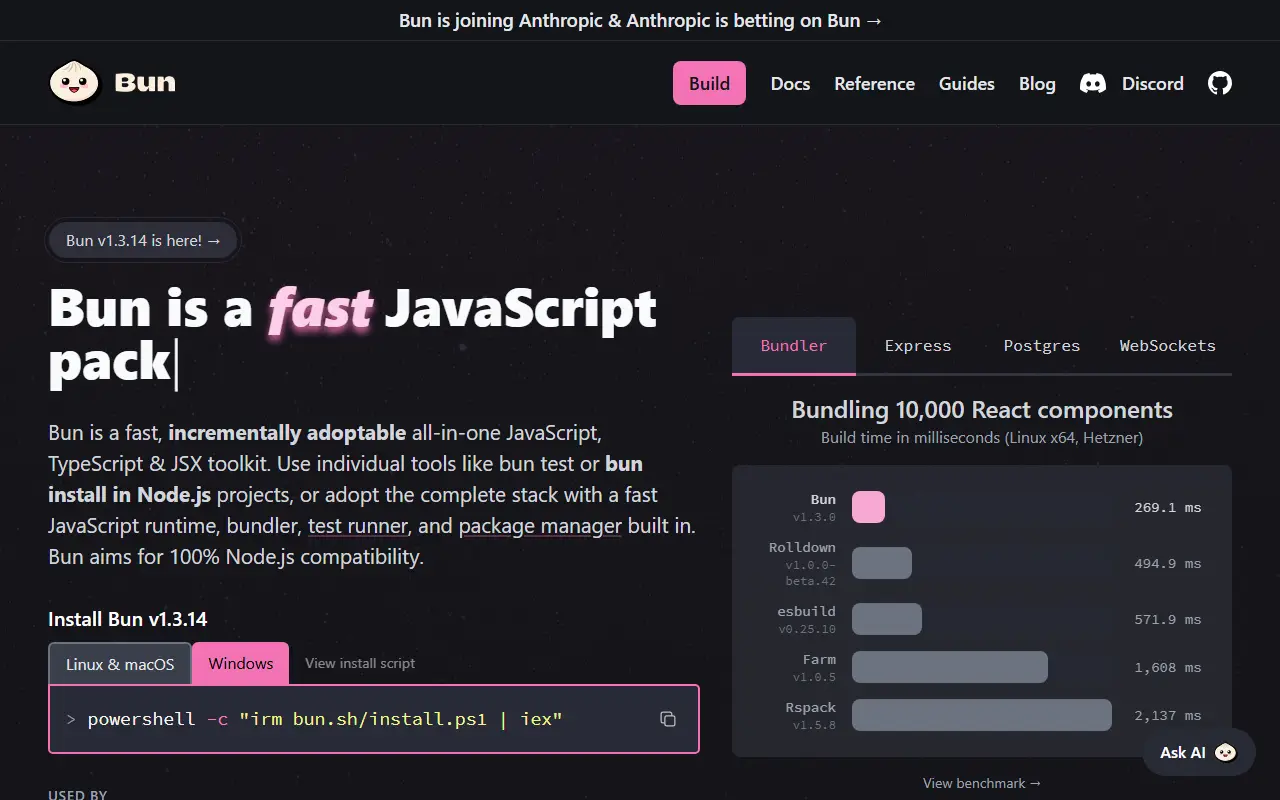Click the Install Bun v1.3.14 heading
The height and width of the screenshot is (800, 1280).
click(128, 620)
